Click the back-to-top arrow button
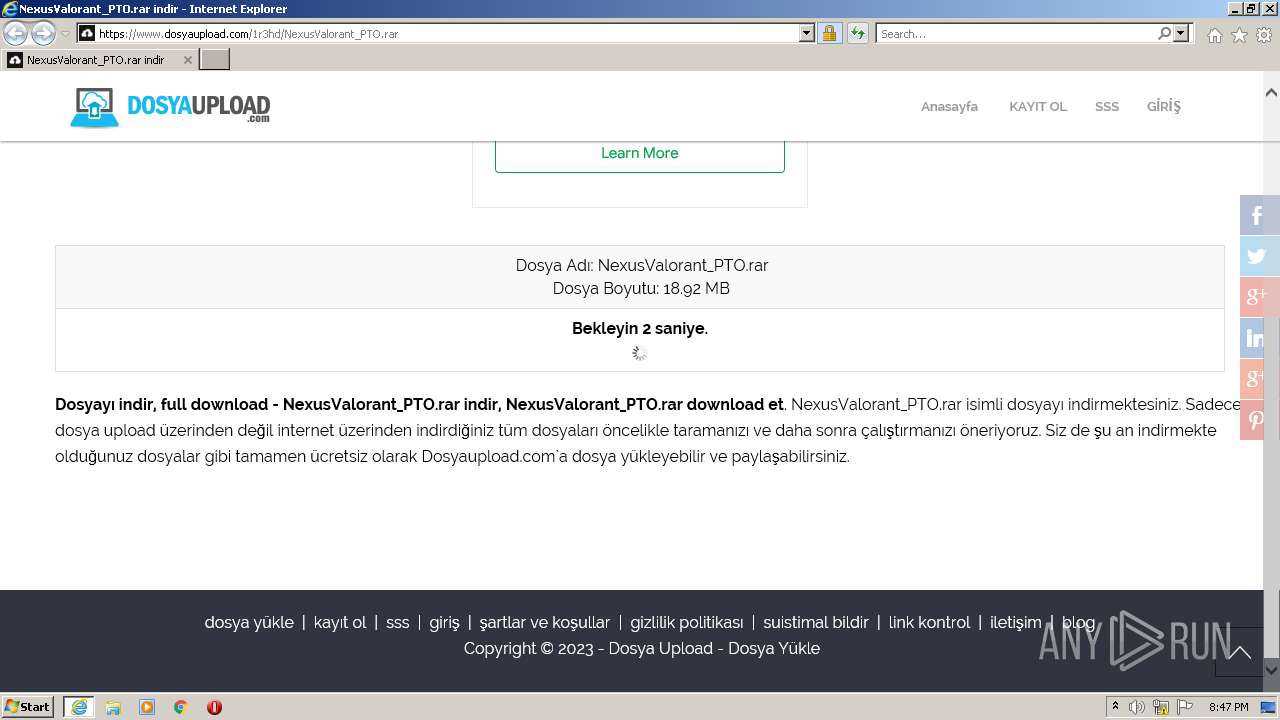The width and height of the screenshot is (1280, 720). click(1240, 652)
